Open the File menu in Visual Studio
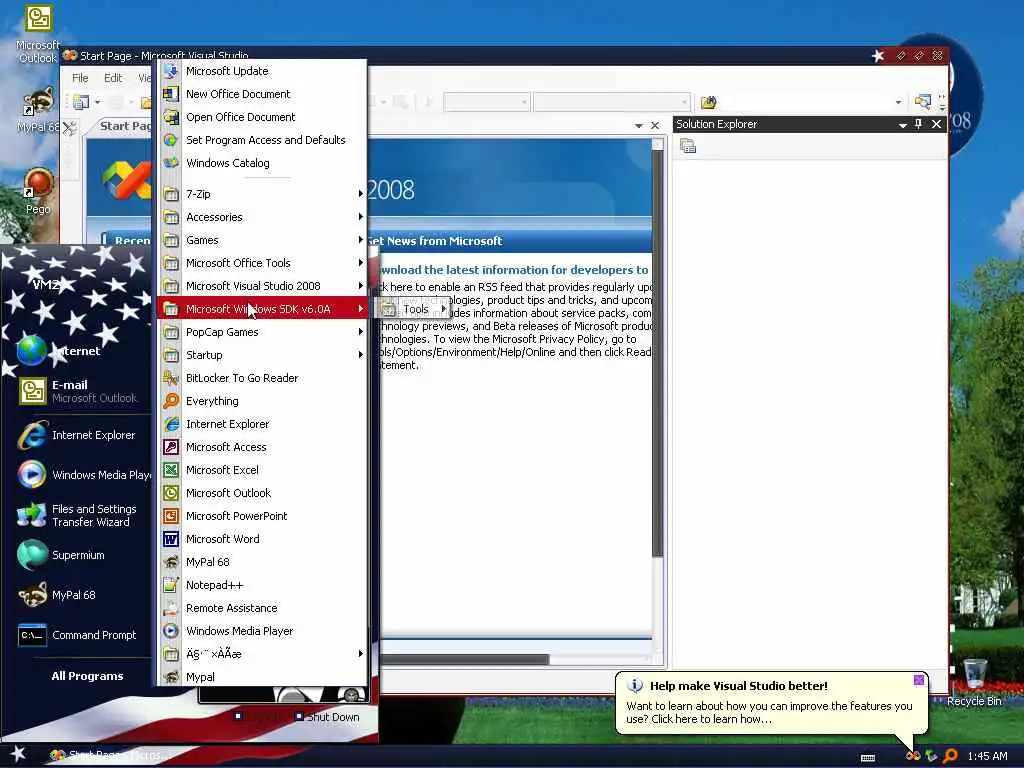The height and width of the screenshot is (768, 1024). [80, 78]
